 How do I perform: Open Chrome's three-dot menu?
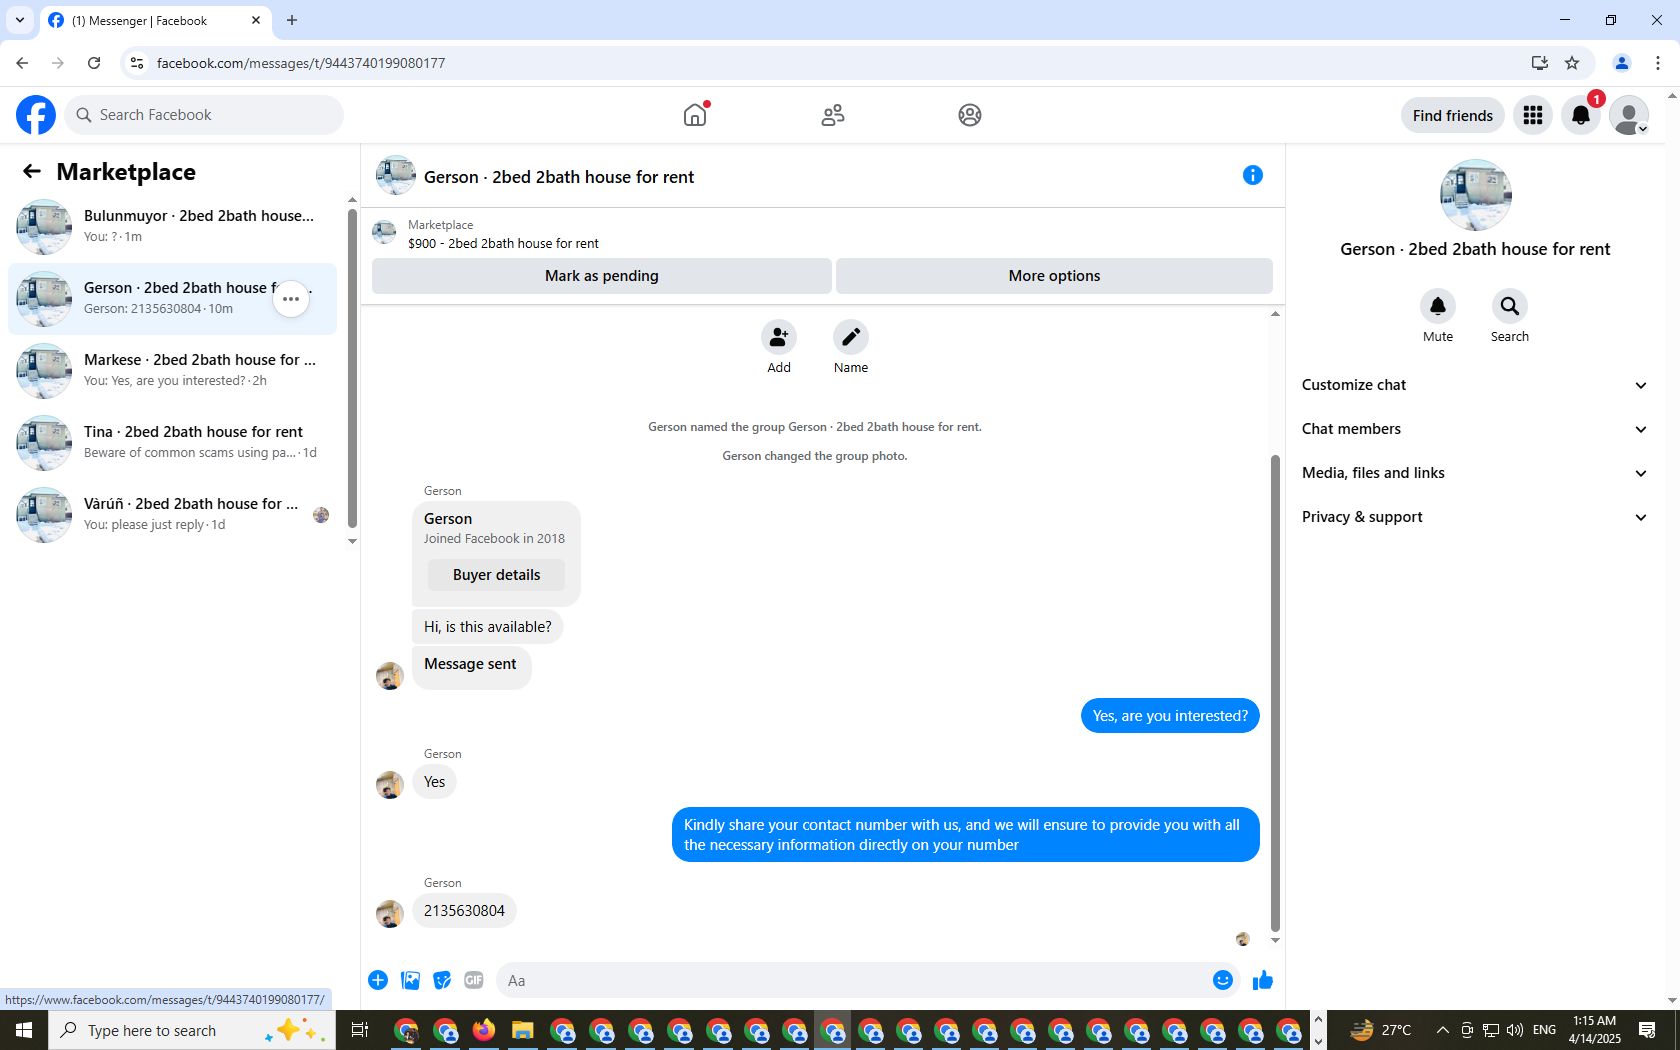click(1658, 63)
